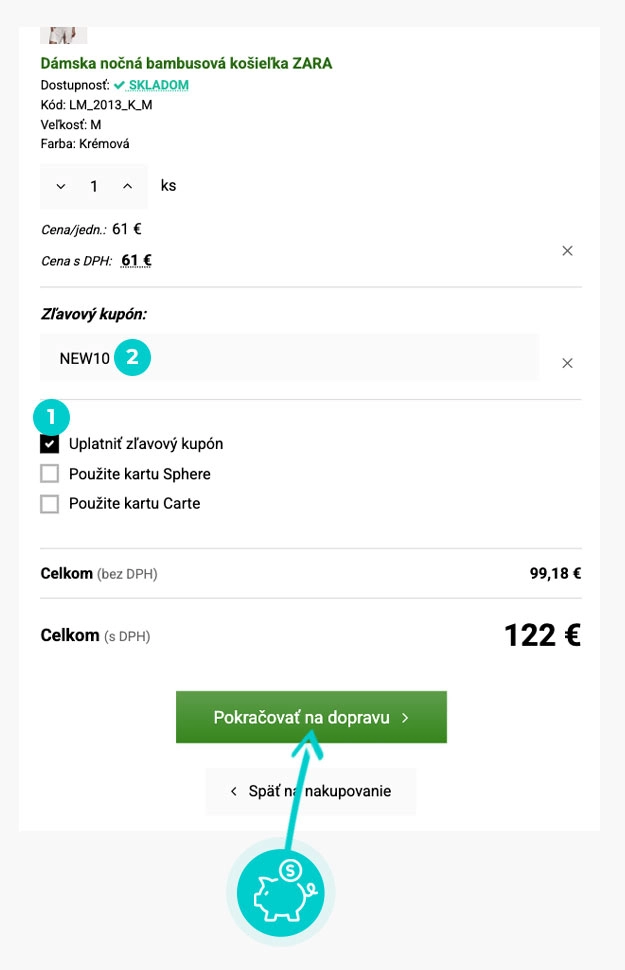
Task: Clear the coupon field with the X icon
Action: pos(567,363)
